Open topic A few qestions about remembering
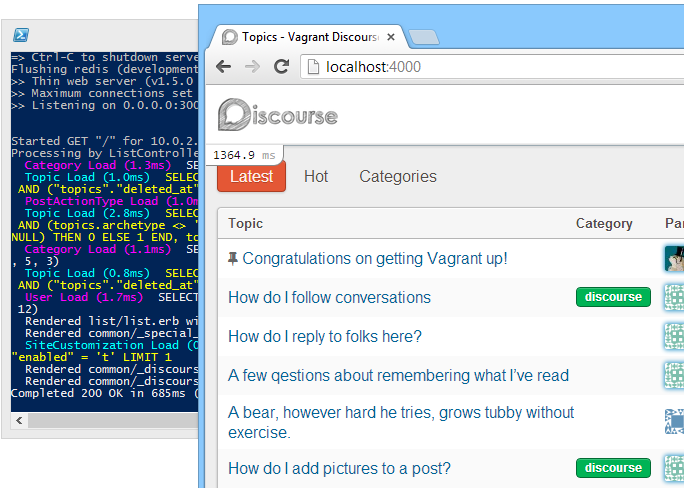 point(398,375)
